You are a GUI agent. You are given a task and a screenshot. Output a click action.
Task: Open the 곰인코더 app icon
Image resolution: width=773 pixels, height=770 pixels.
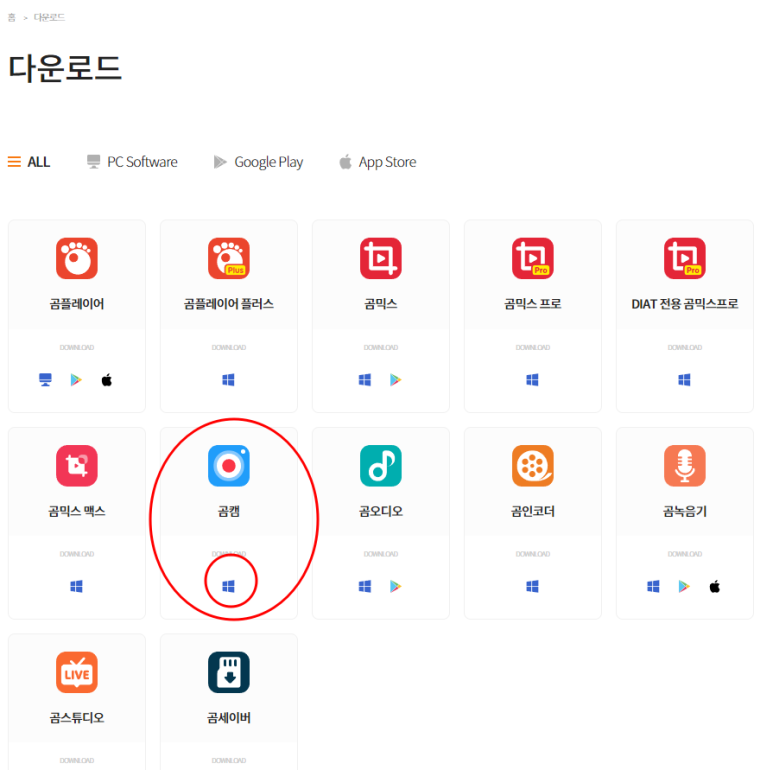[533, 466]
